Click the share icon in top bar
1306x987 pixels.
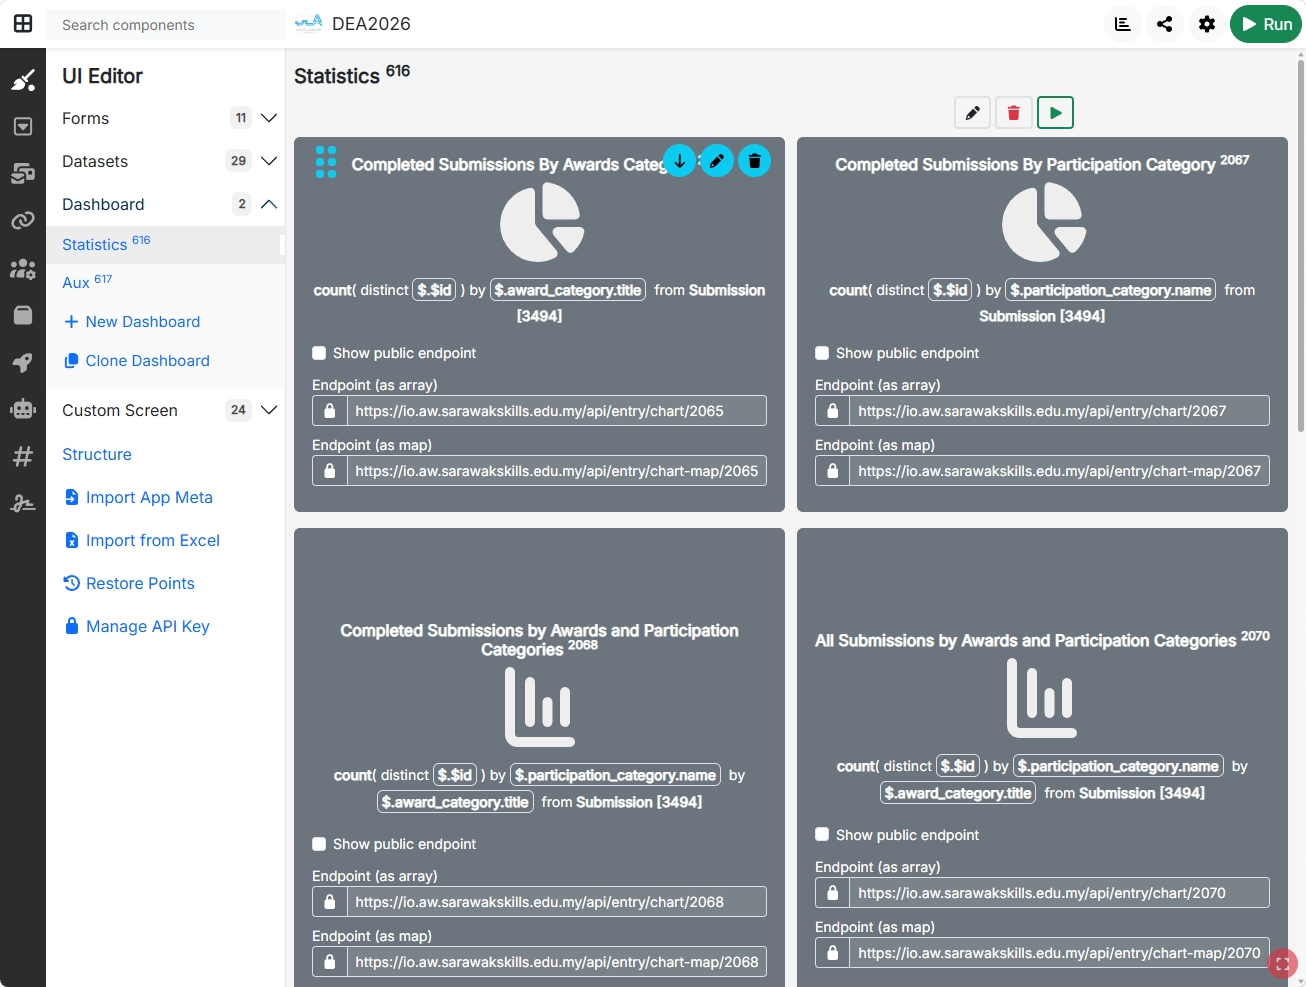(x=1165, y=24)
